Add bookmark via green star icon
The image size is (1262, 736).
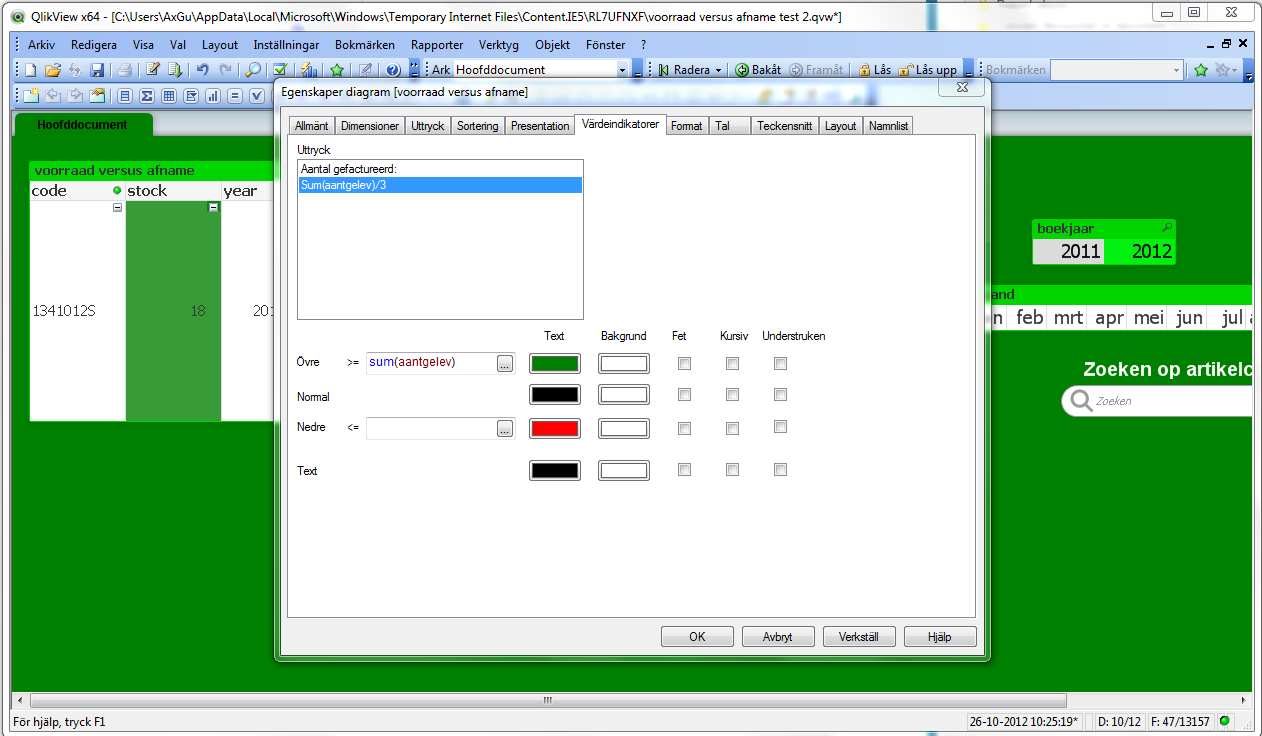pos(337,70)
